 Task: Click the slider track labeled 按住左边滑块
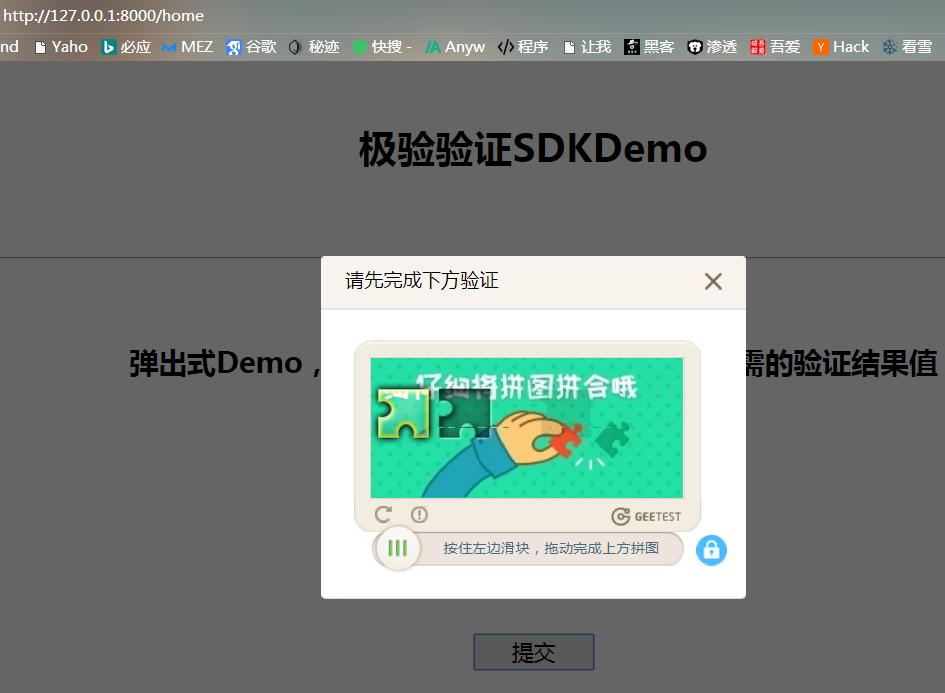[528, 548]
